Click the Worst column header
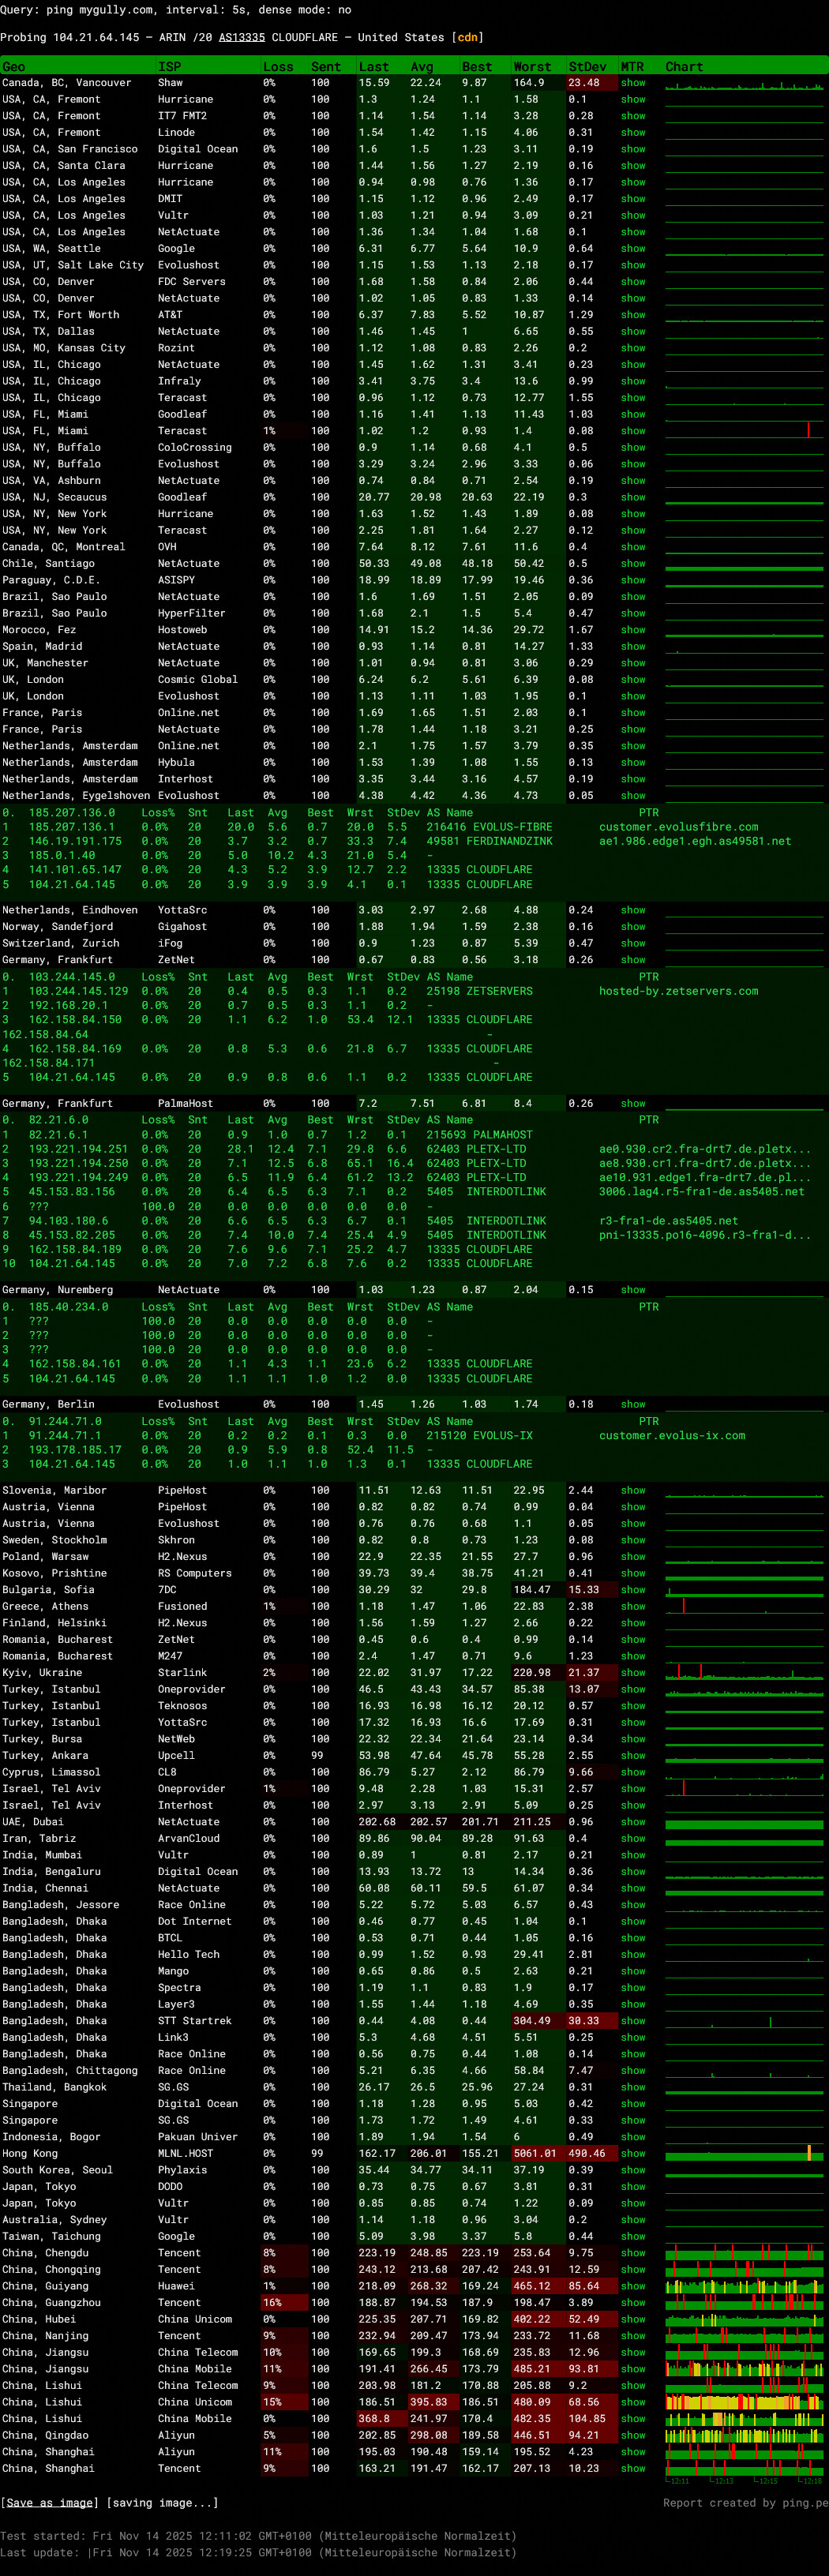 (532, 67)
